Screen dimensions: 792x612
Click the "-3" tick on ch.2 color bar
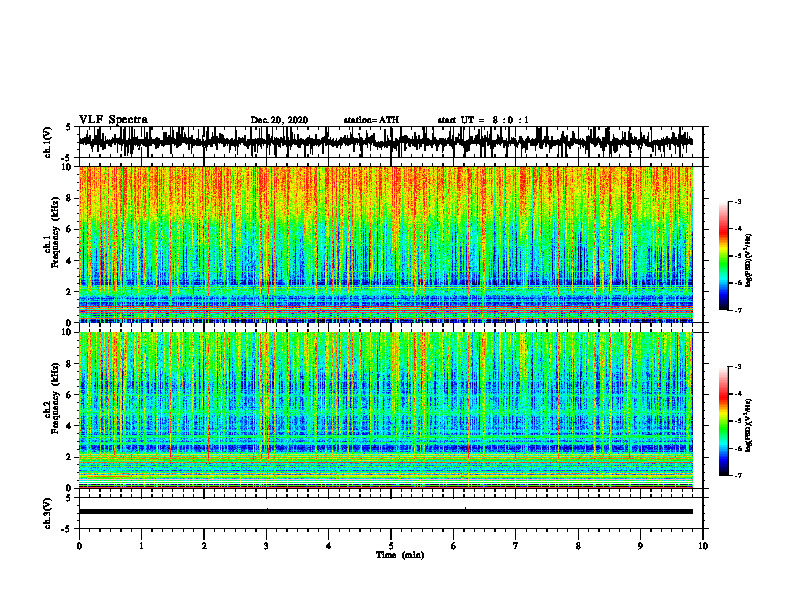tap(738, 367)
